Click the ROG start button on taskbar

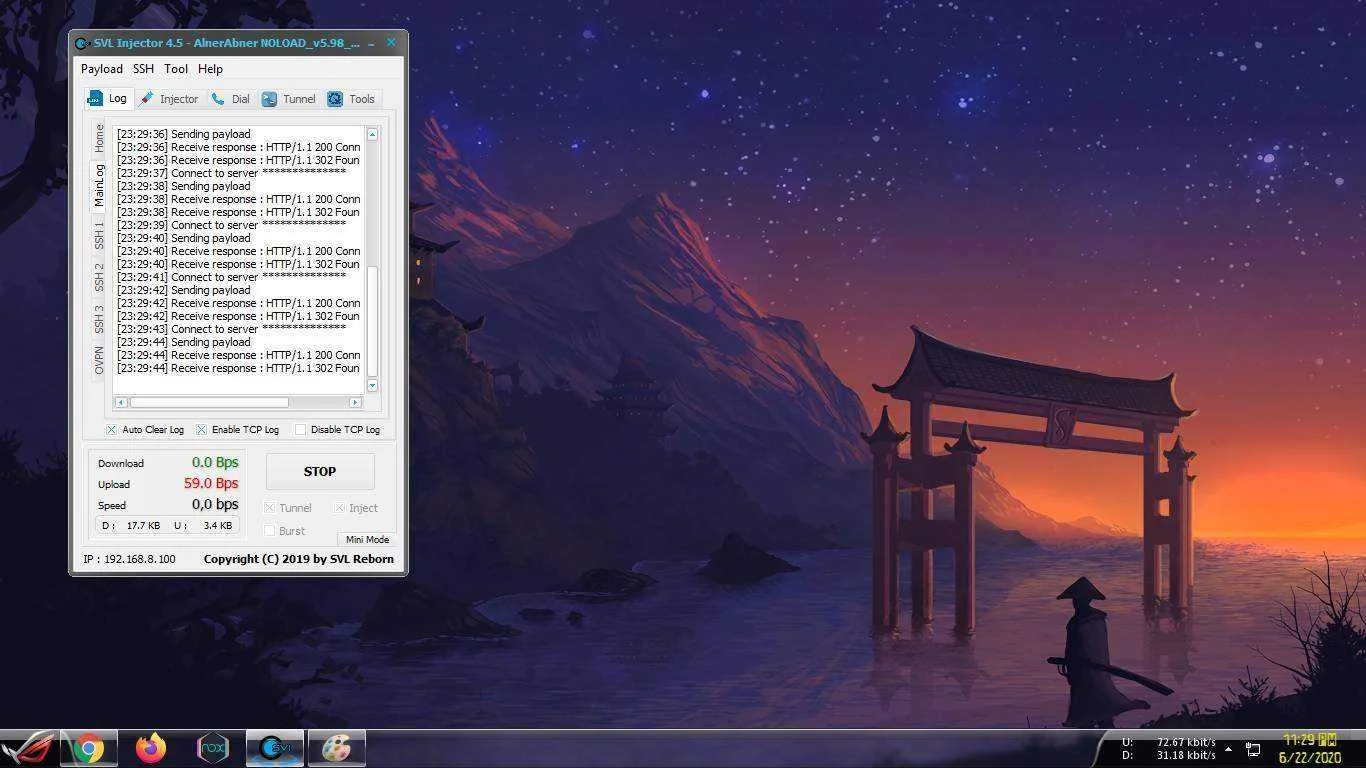click(x=29, y=748)
